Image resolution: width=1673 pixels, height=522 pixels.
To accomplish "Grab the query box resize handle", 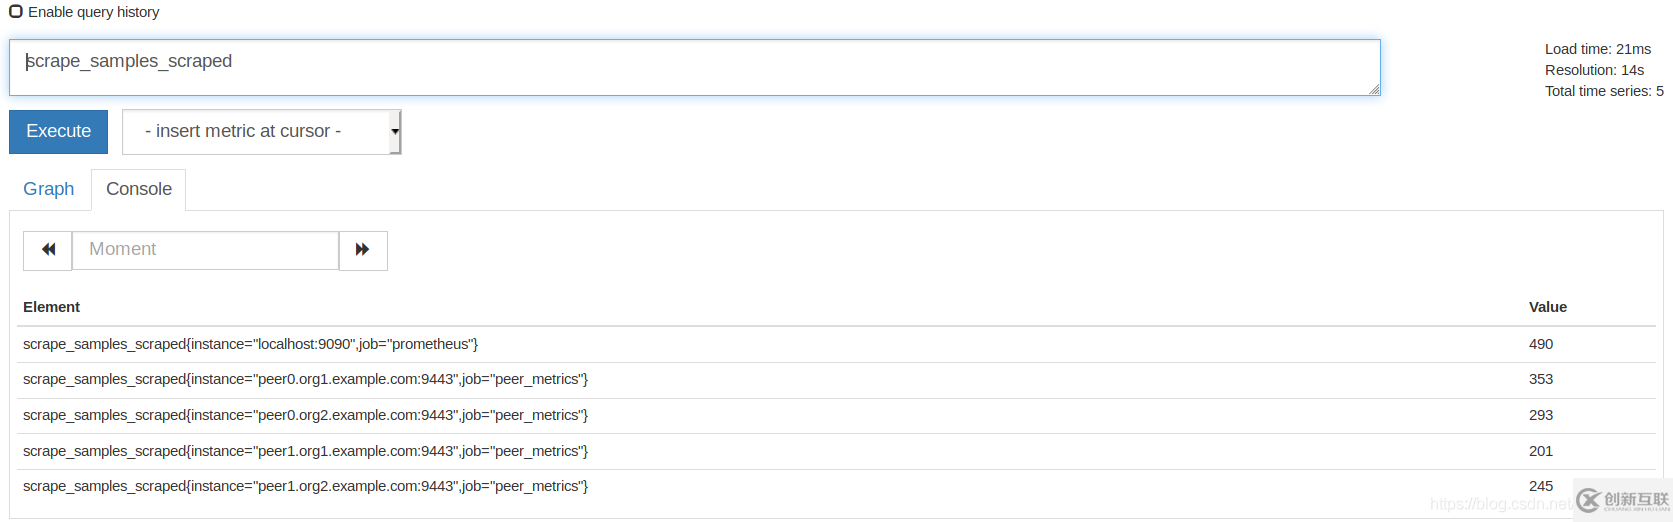I will click(x=1374, y=90).
